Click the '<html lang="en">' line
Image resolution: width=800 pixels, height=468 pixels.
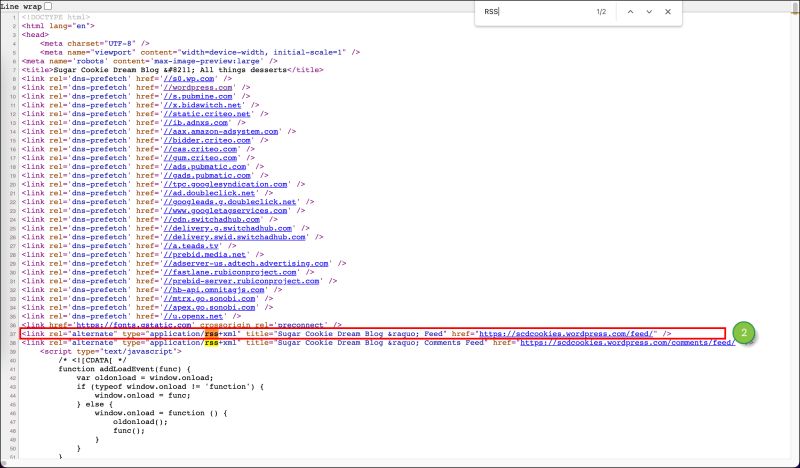pos(58,26)
